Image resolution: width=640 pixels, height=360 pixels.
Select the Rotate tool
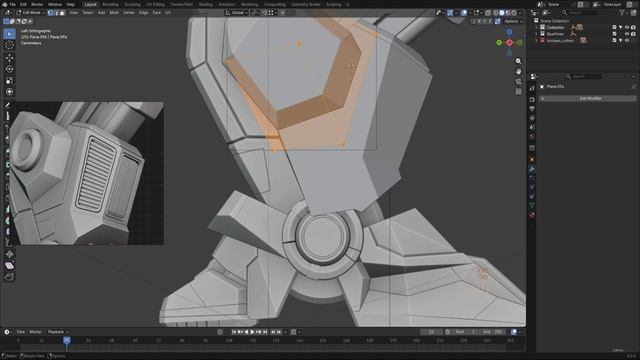click(x=9, y=69)
